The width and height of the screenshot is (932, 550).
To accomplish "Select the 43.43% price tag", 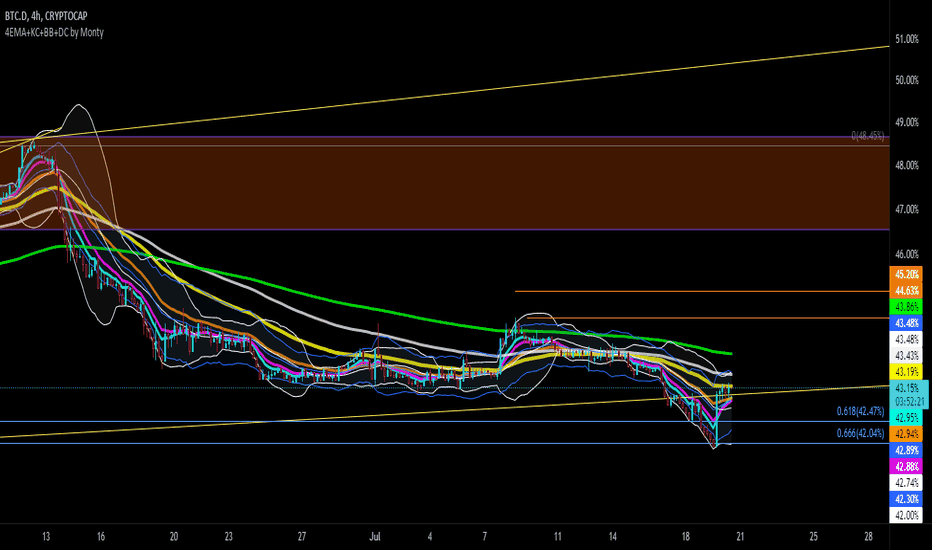I will click(x=906, y=356).
